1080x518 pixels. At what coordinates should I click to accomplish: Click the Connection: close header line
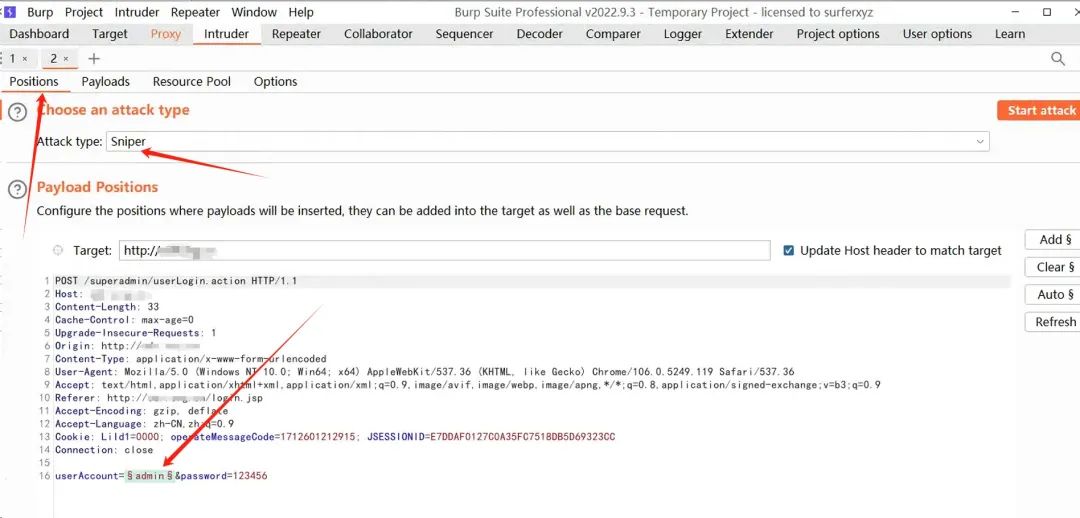(104, 451)
